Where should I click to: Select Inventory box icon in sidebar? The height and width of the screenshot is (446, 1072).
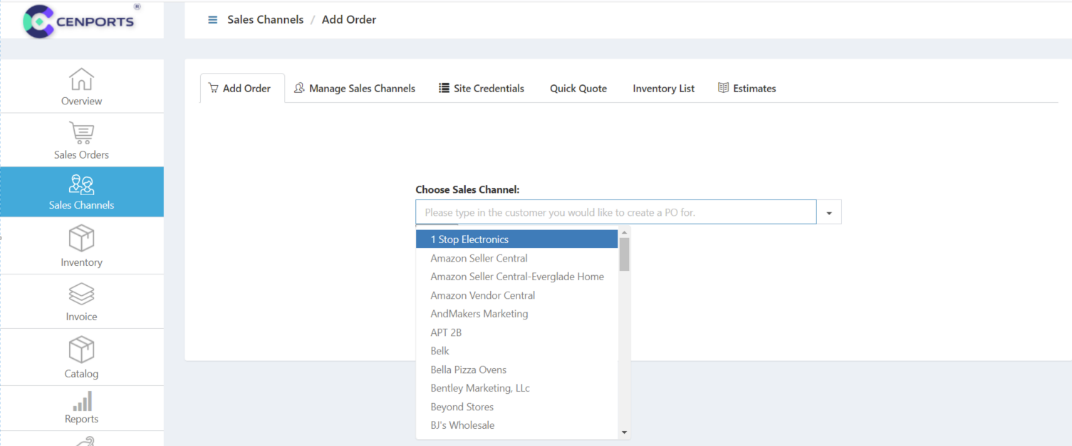pos(81,239)
